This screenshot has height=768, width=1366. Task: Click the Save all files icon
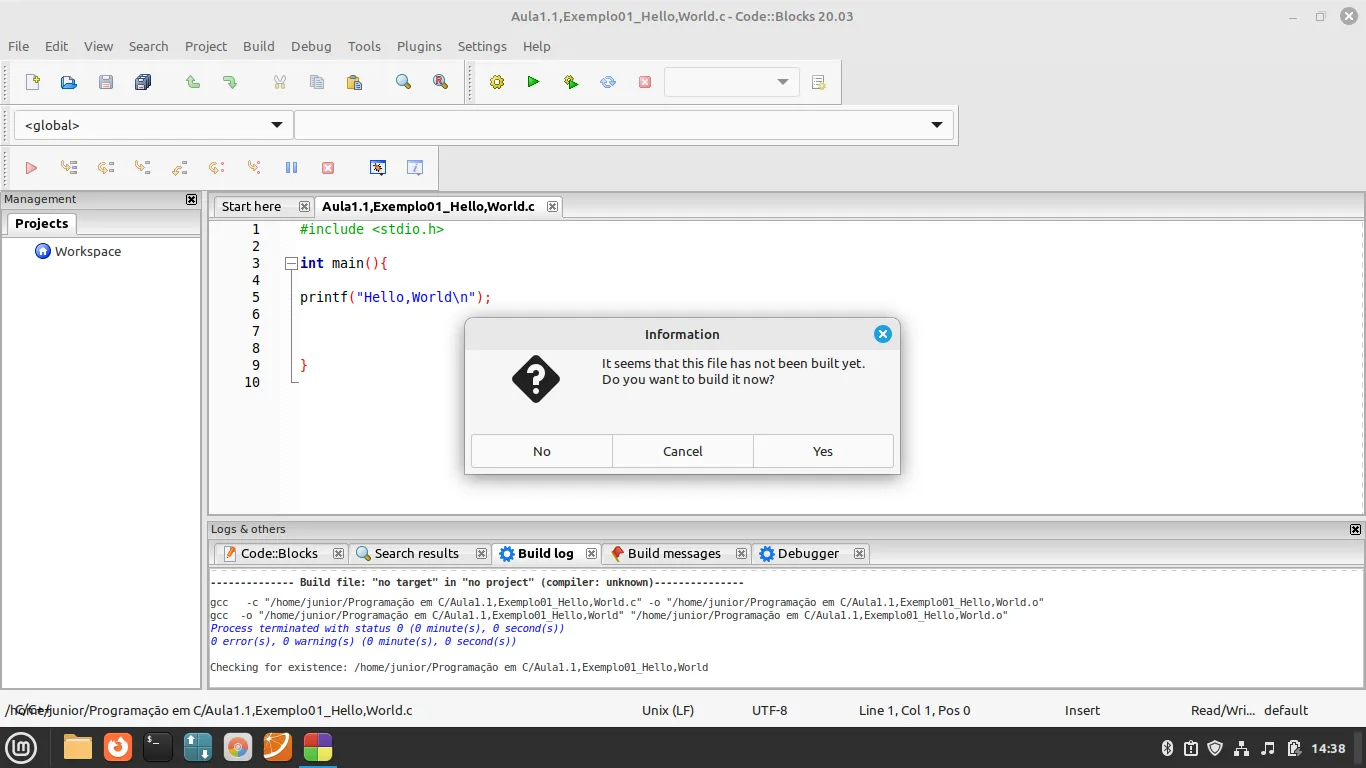click(143, 82)
